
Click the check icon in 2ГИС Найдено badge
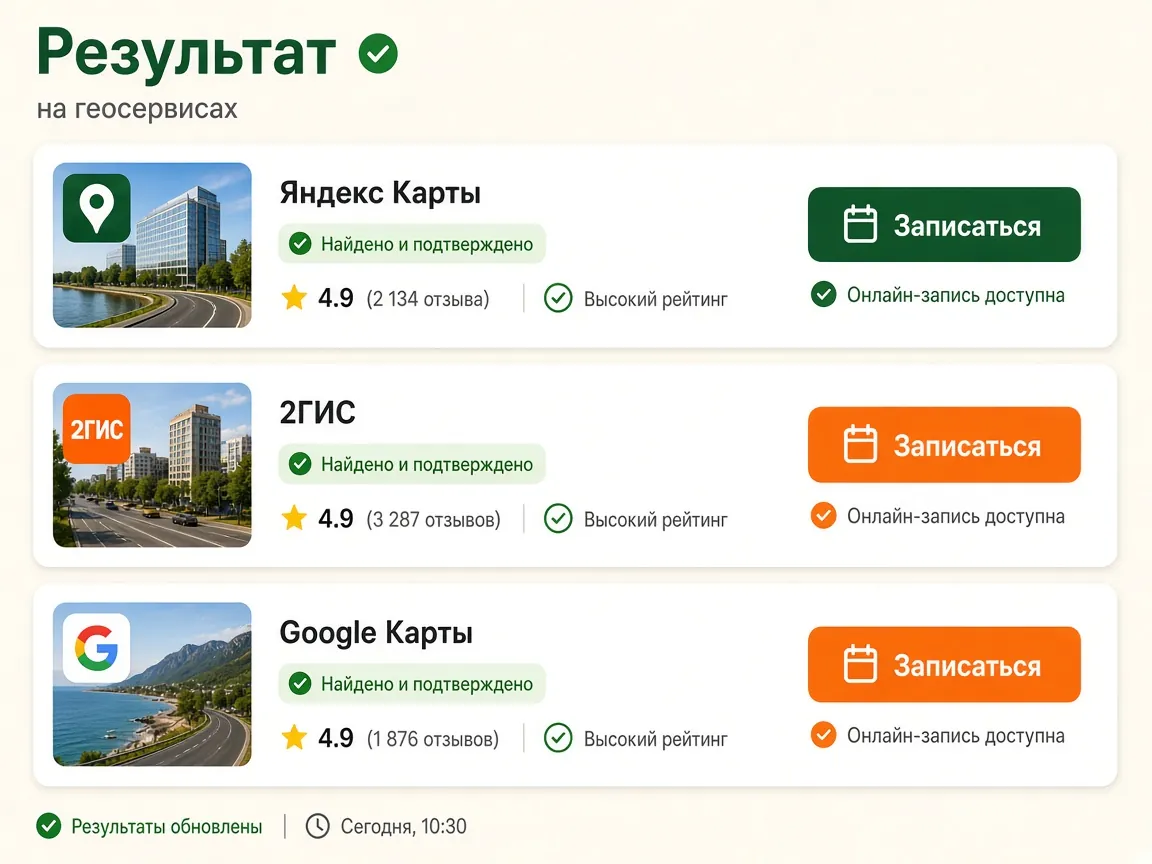(300, 464)
